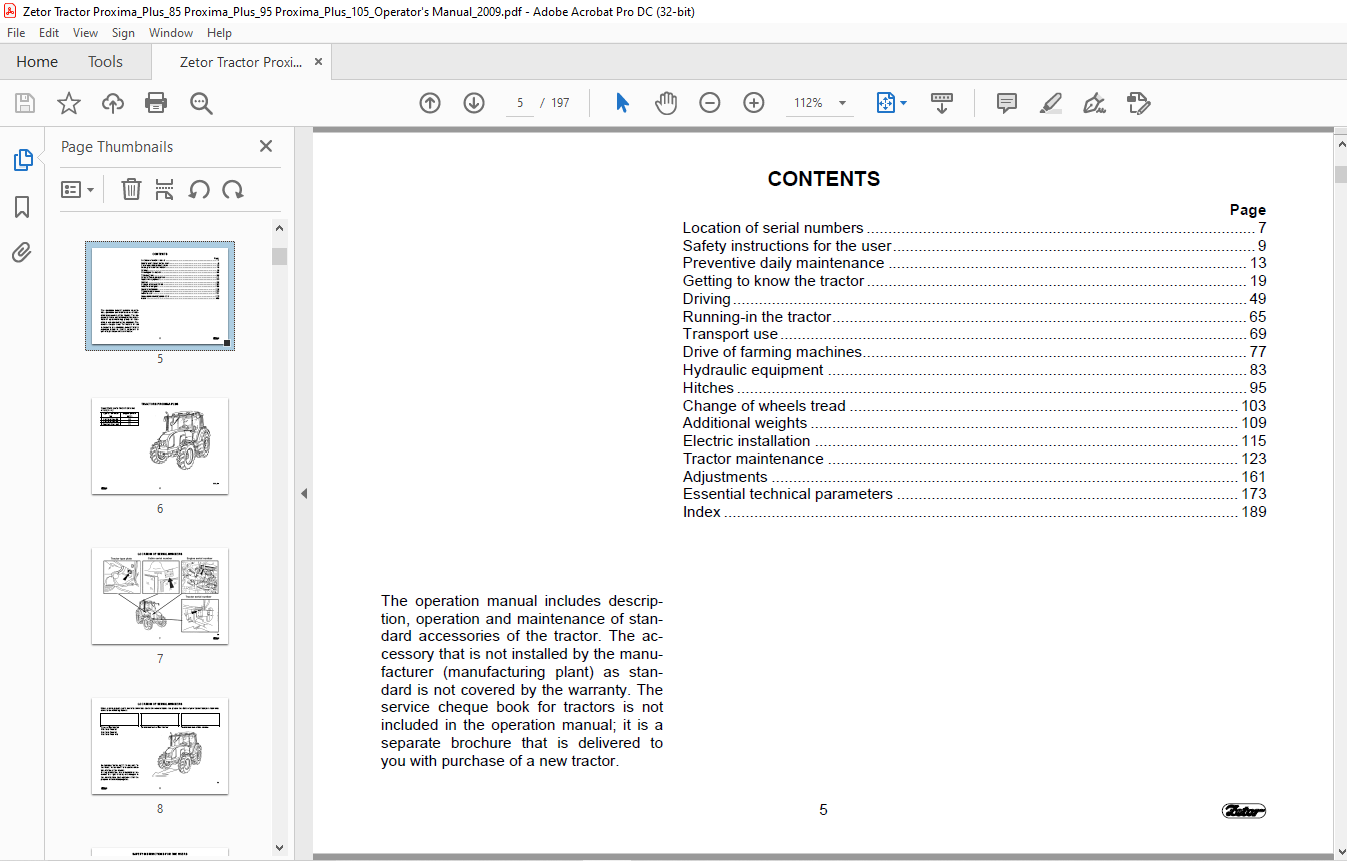Click thumbnails panel scroll down arrow

(x=279, y=847)
